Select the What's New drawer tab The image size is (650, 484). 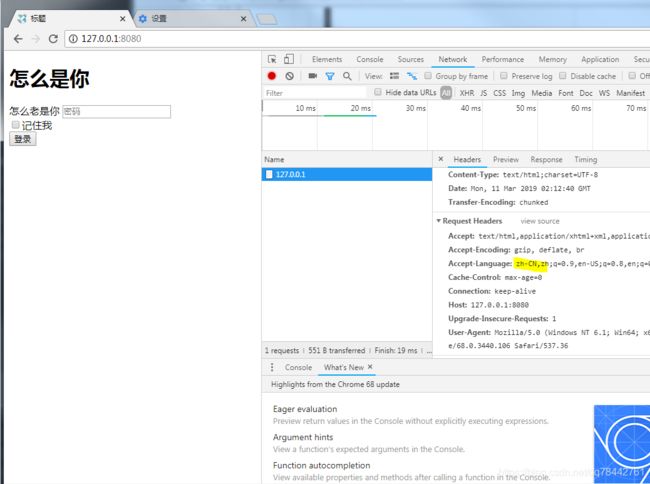click(x=344, y=367)
